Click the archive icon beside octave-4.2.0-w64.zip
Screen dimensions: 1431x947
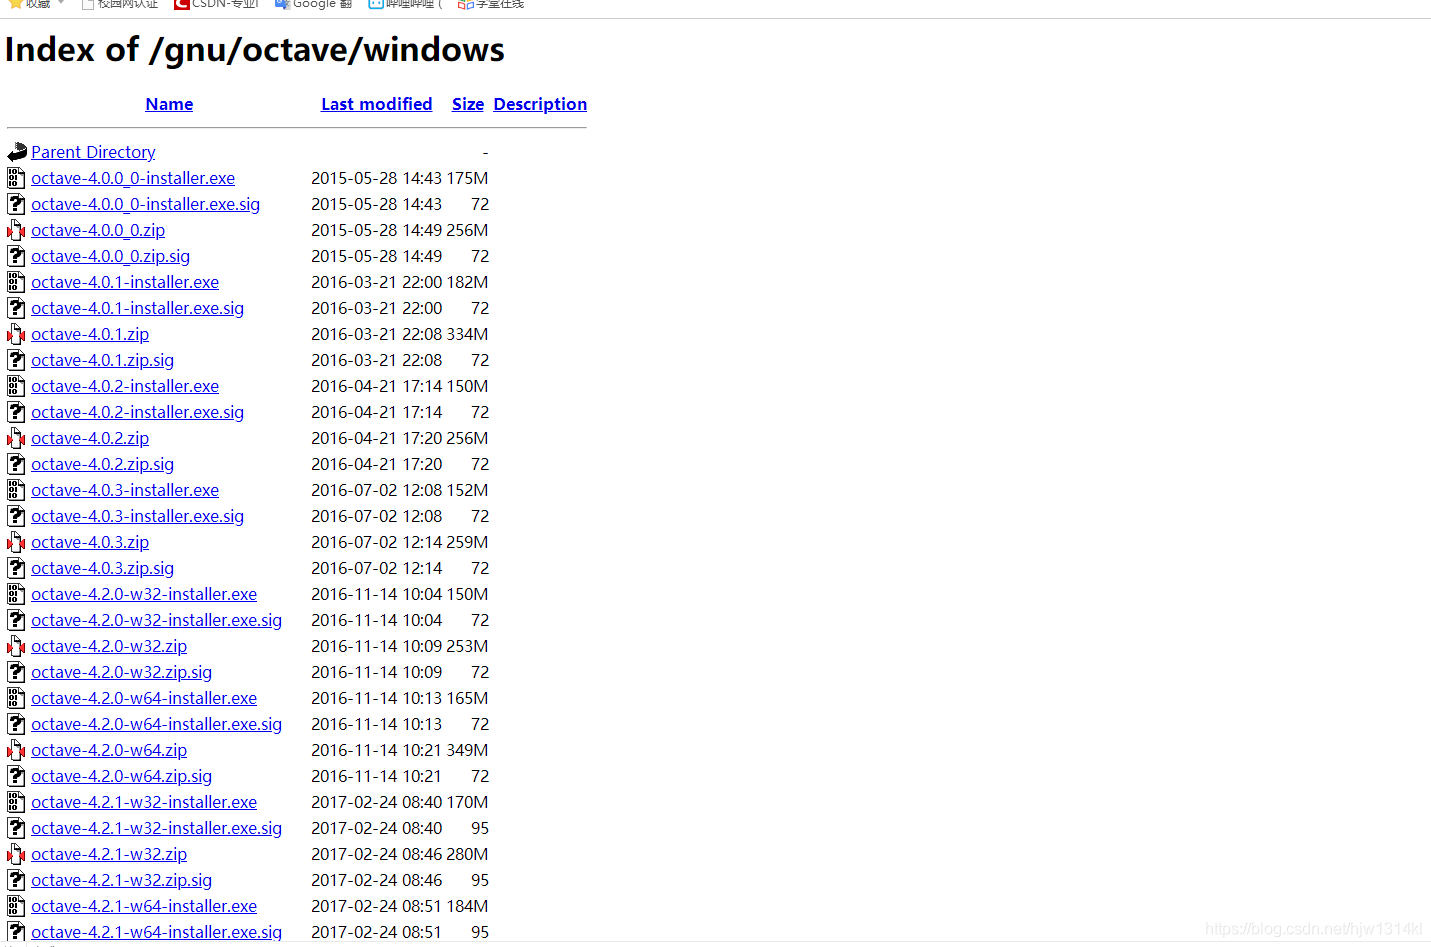pyautogui.click(x=16, y=750)
